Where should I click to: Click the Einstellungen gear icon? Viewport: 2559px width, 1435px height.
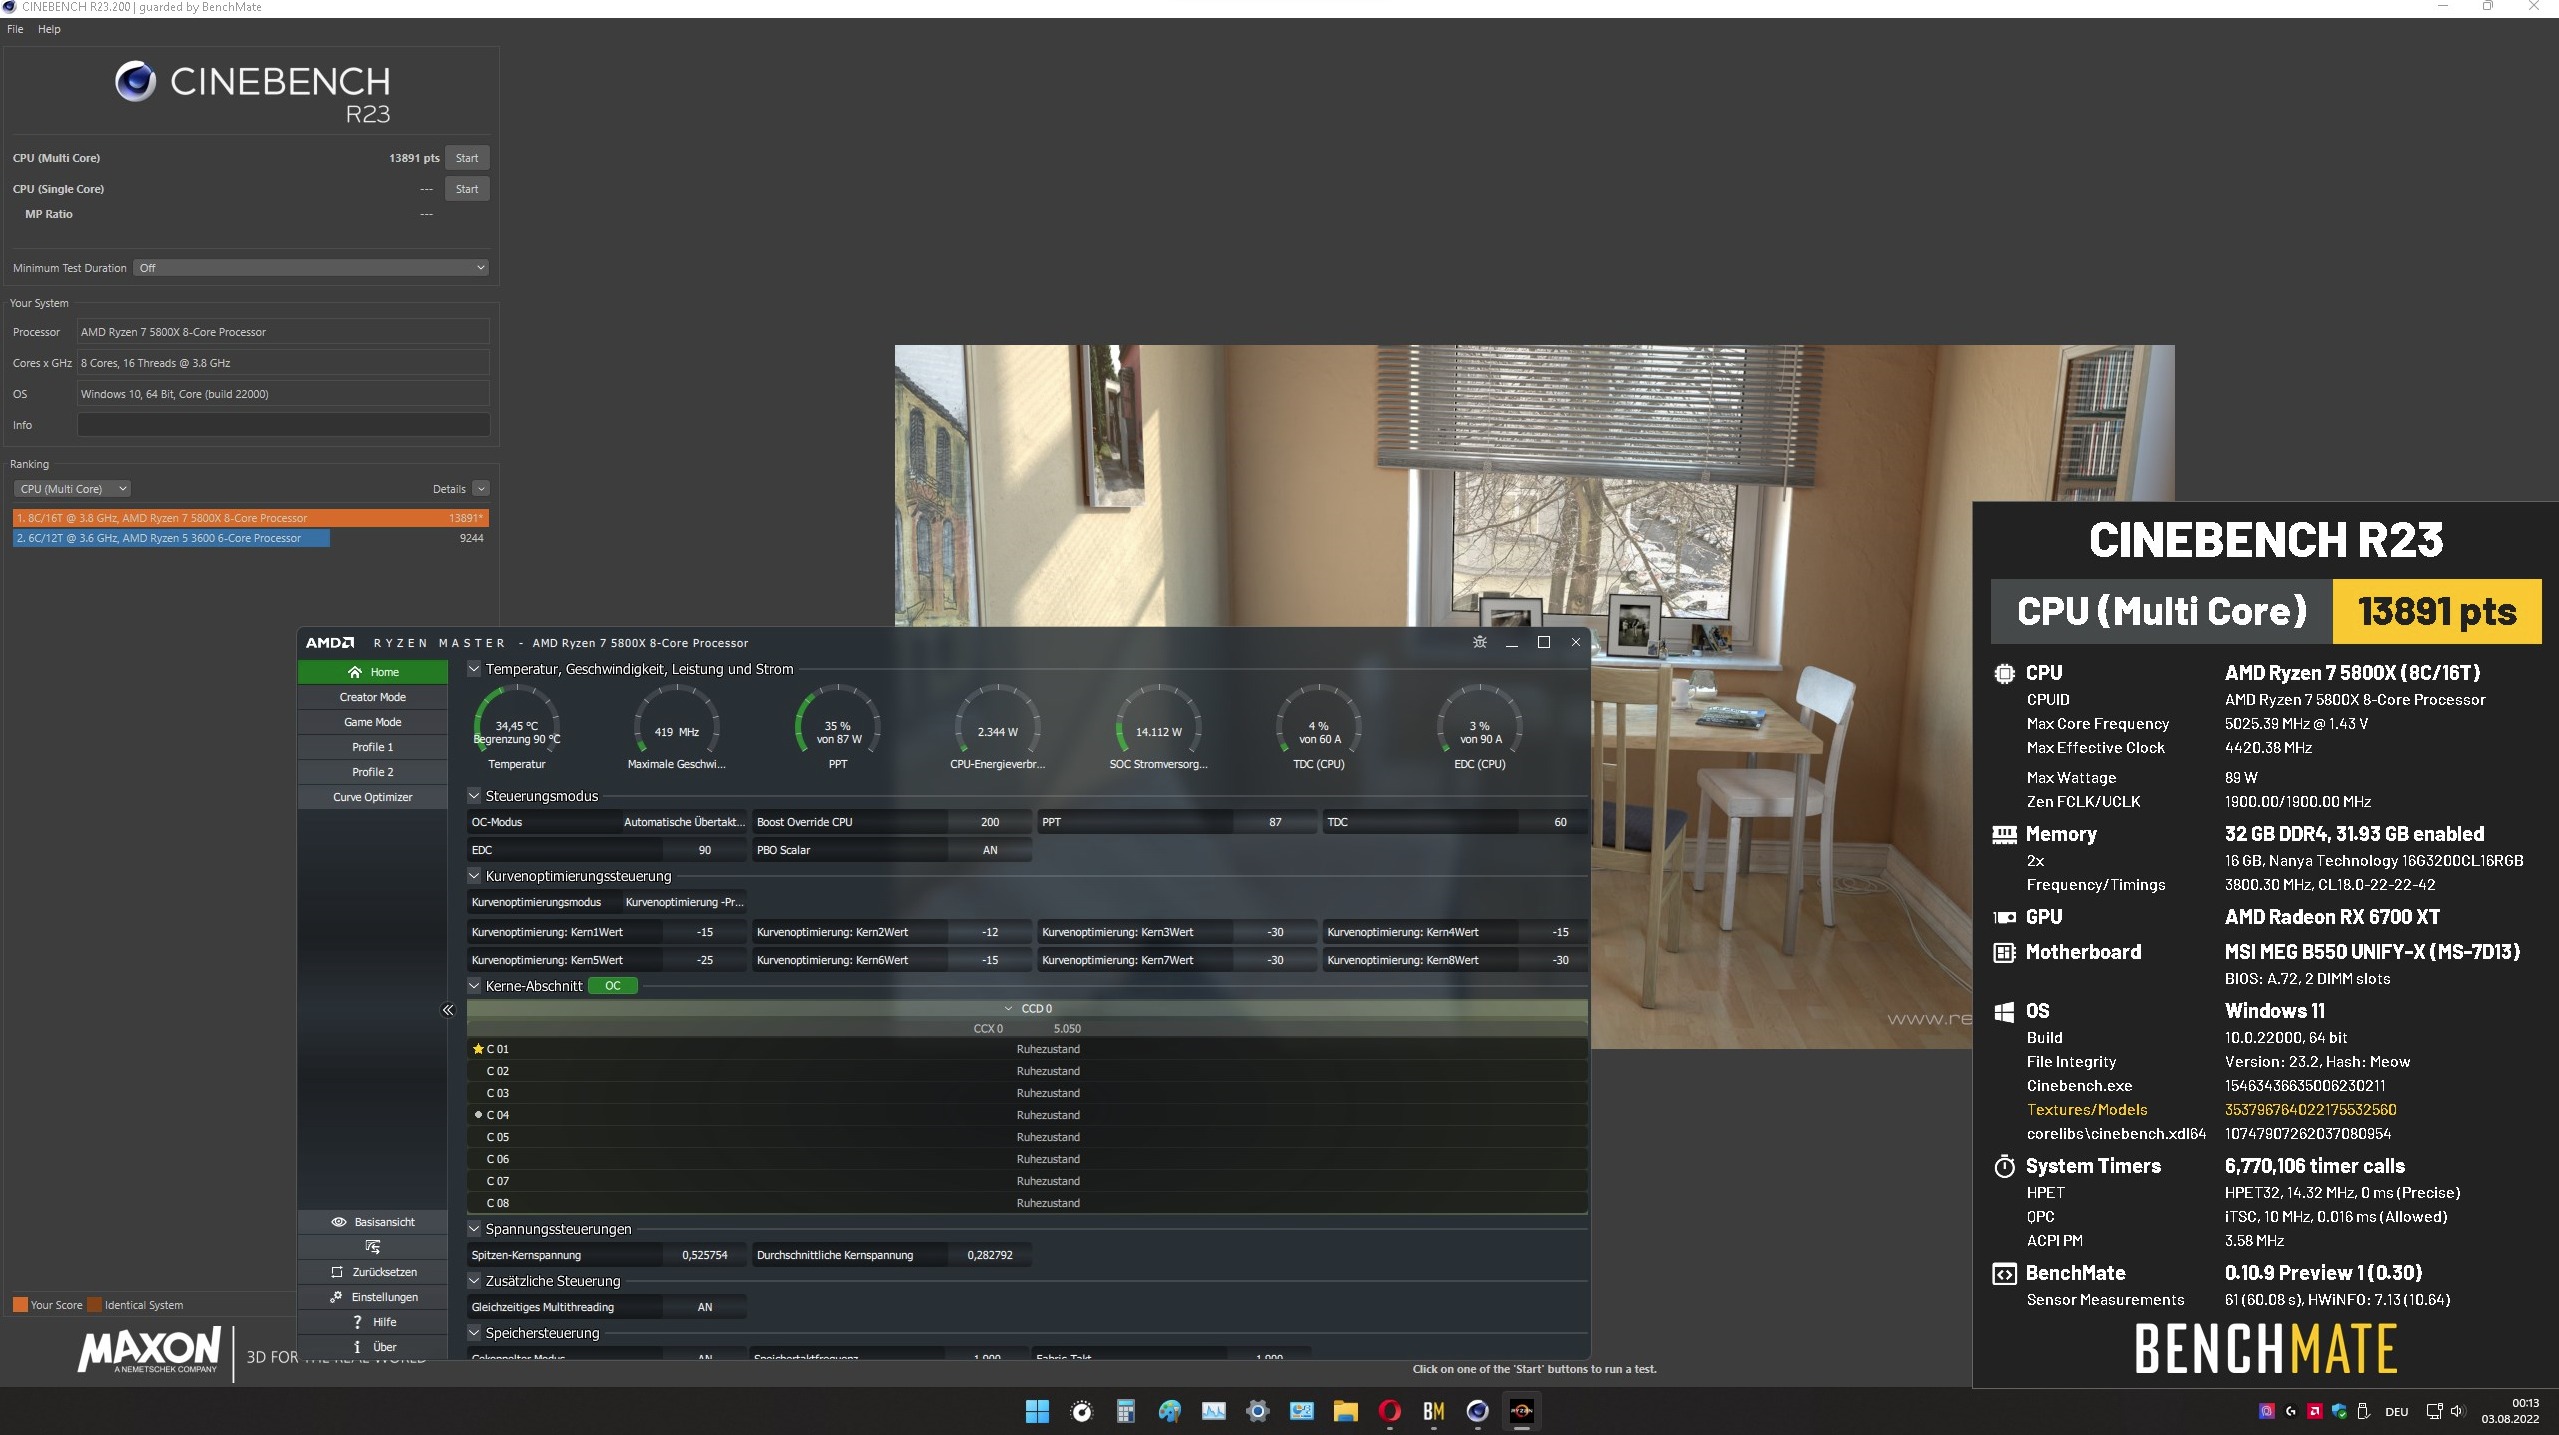click(337, 1297)
